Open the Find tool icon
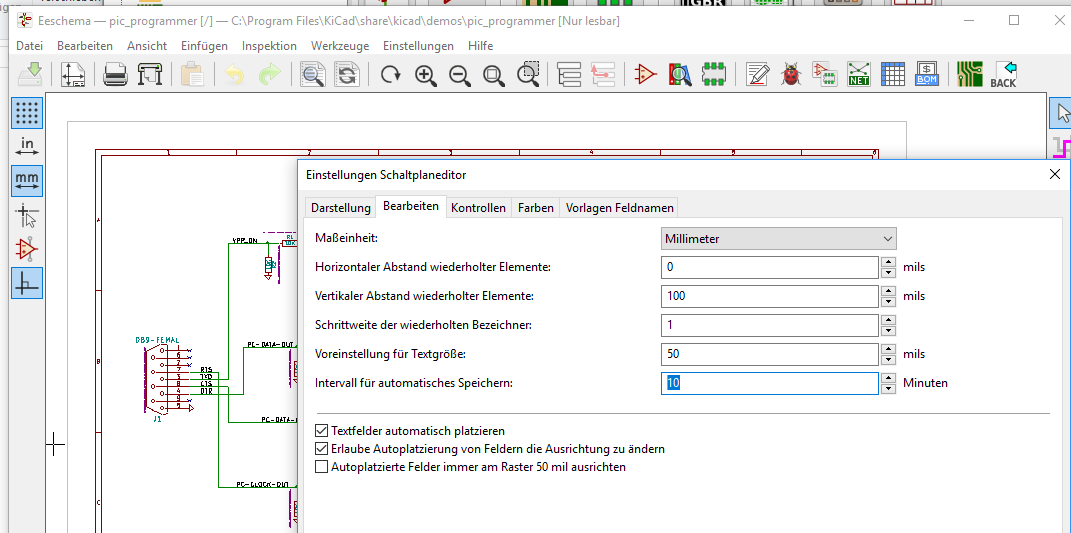Screen dimensions: 1071x533 coord(313,74)
